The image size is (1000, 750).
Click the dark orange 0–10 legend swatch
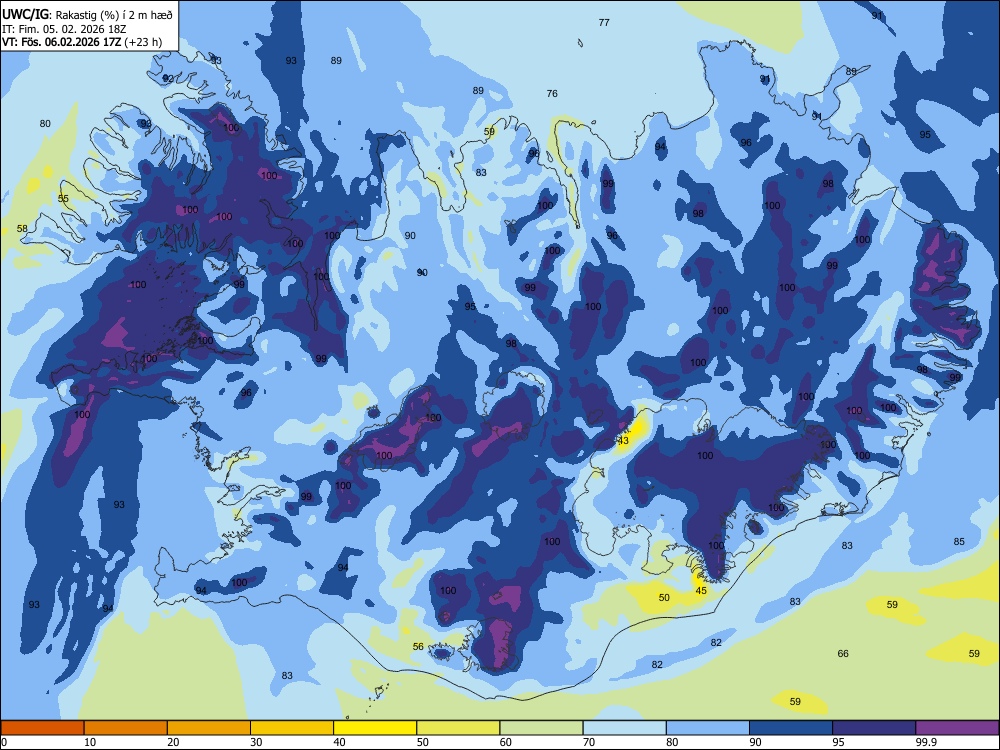click(x=43, y=728)
